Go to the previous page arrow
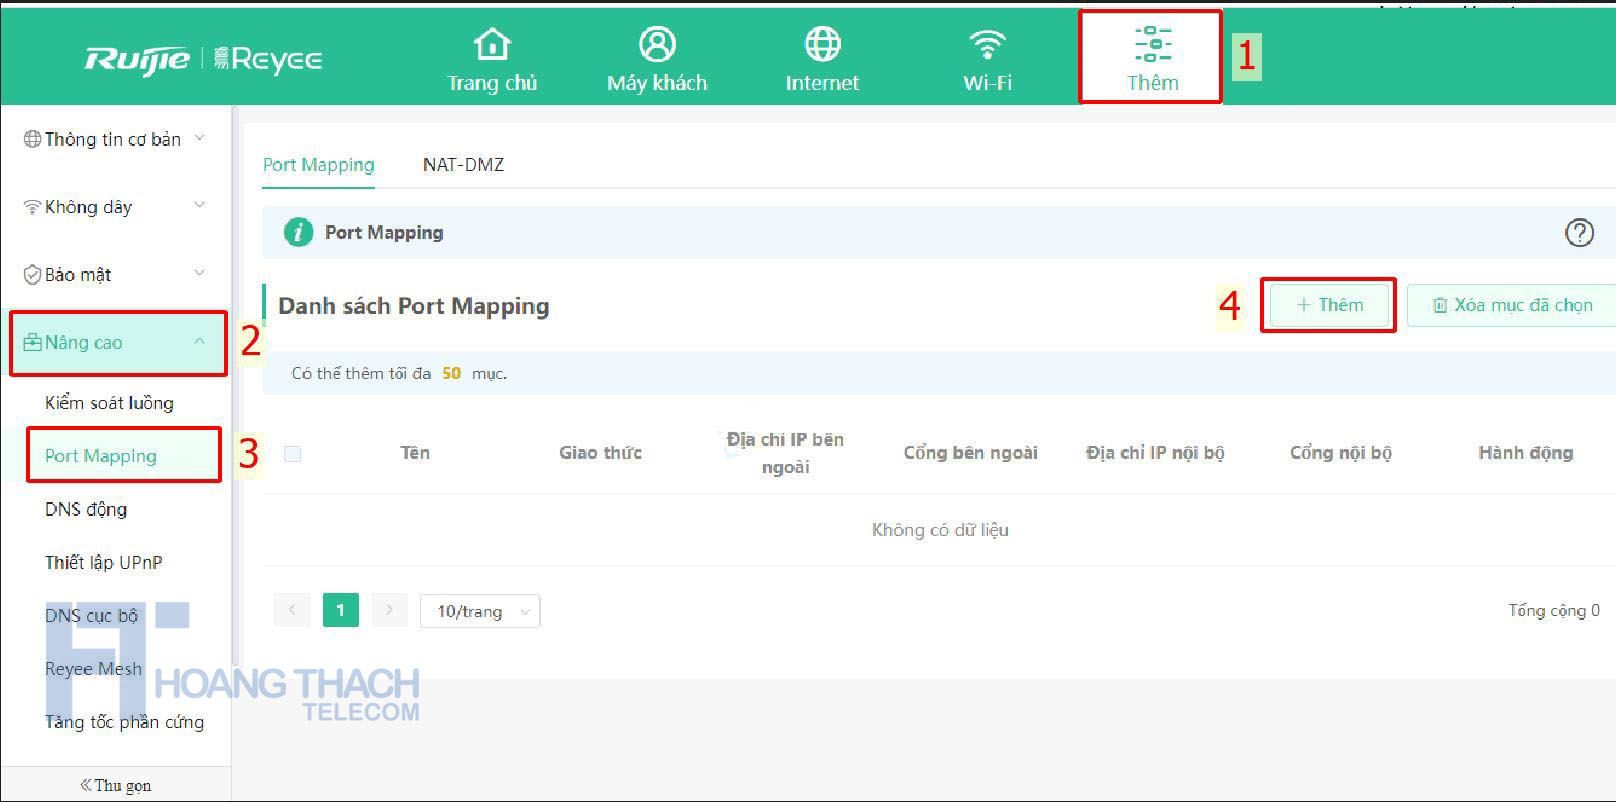Image resolution: width=1616 pixels, height=802 pixels. 292,610
